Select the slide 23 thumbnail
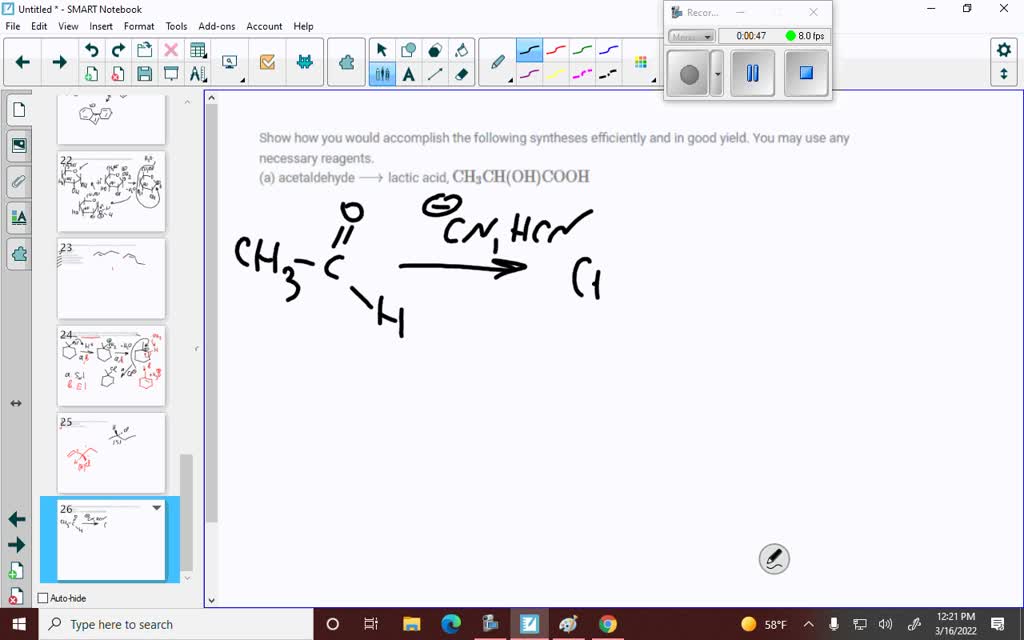 (x=111, y=278)
